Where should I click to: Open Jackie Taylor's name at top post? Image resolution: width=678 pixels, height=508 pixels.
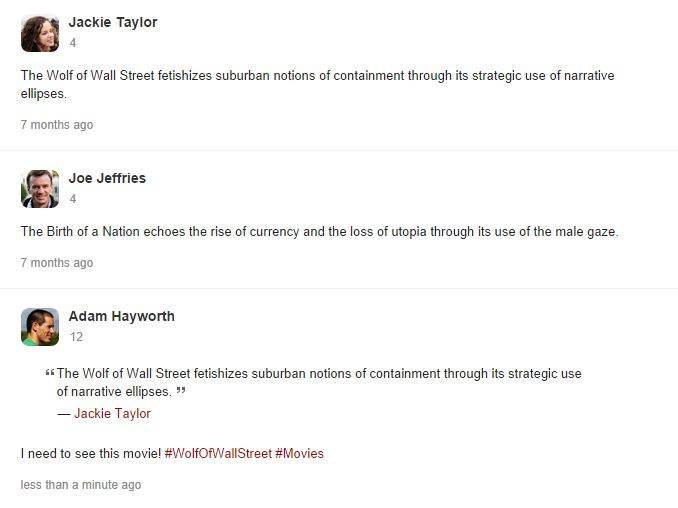113,22
